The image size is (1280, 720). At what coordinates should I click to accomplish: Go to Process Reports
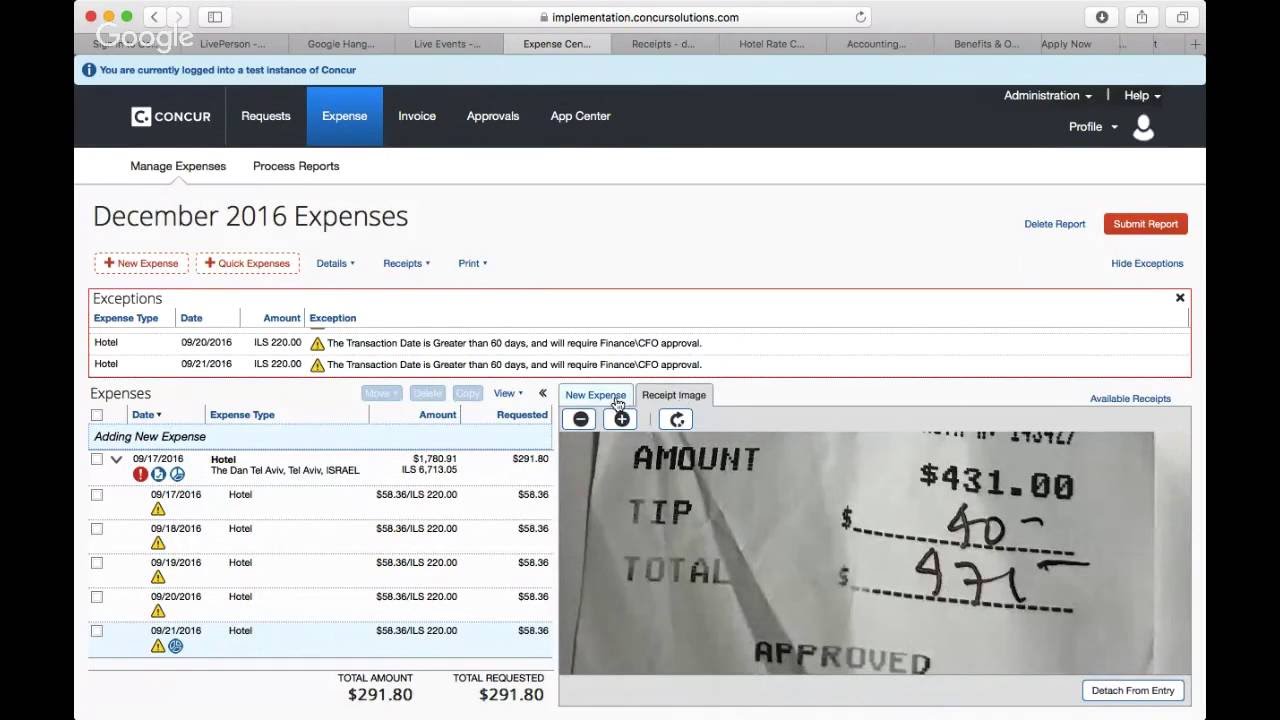click(296, 166)
